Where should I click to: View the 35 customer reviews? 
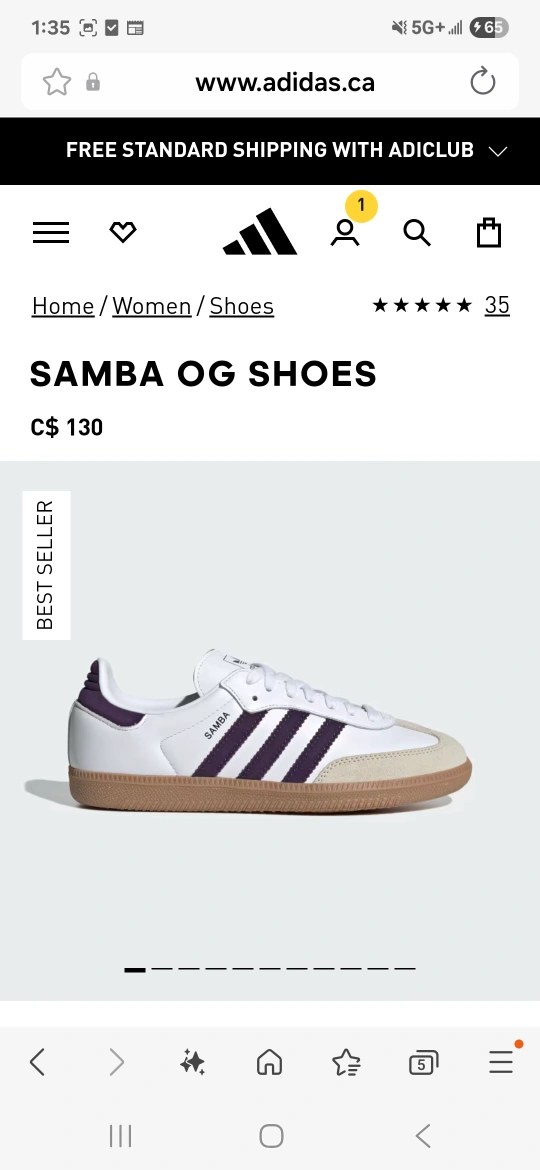[x=497, y=304]
